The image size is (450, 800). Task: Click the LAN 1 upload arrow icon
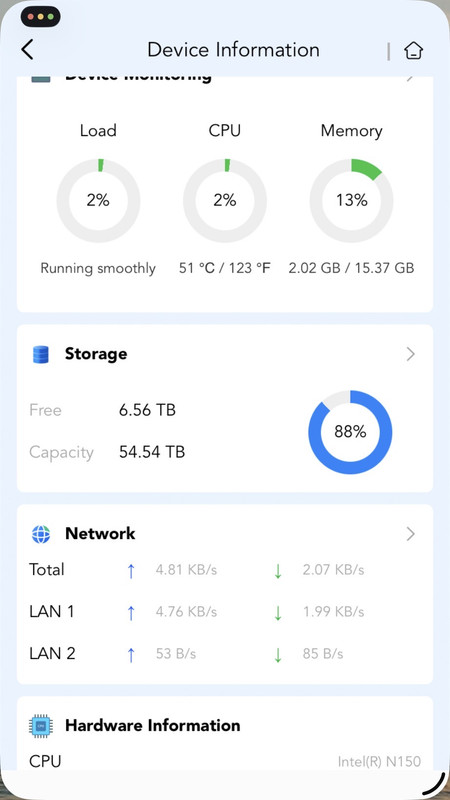click(x=131, y=612)
